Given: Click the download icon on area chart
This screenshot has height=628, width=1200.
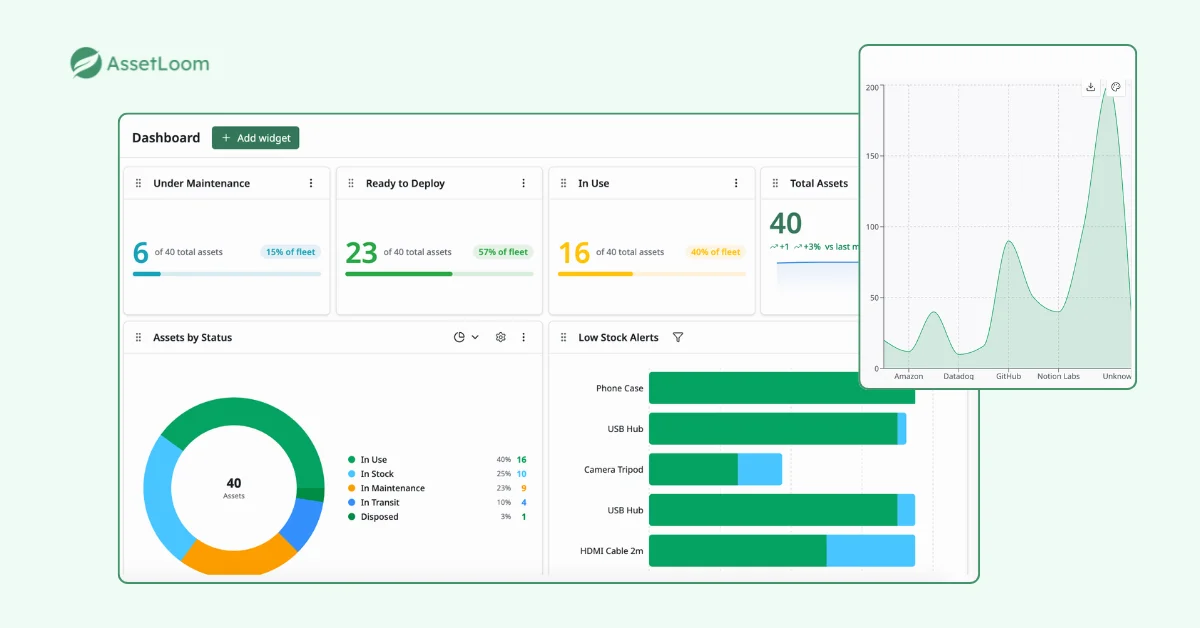Looking at the screenshot, I should 1091,87.
